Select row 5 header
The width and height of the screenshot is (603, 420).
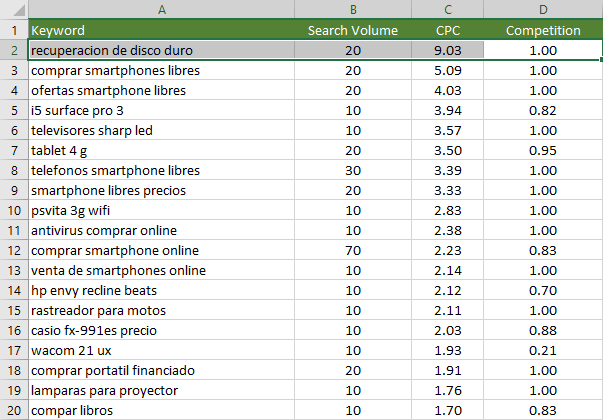tap(14, 110)
